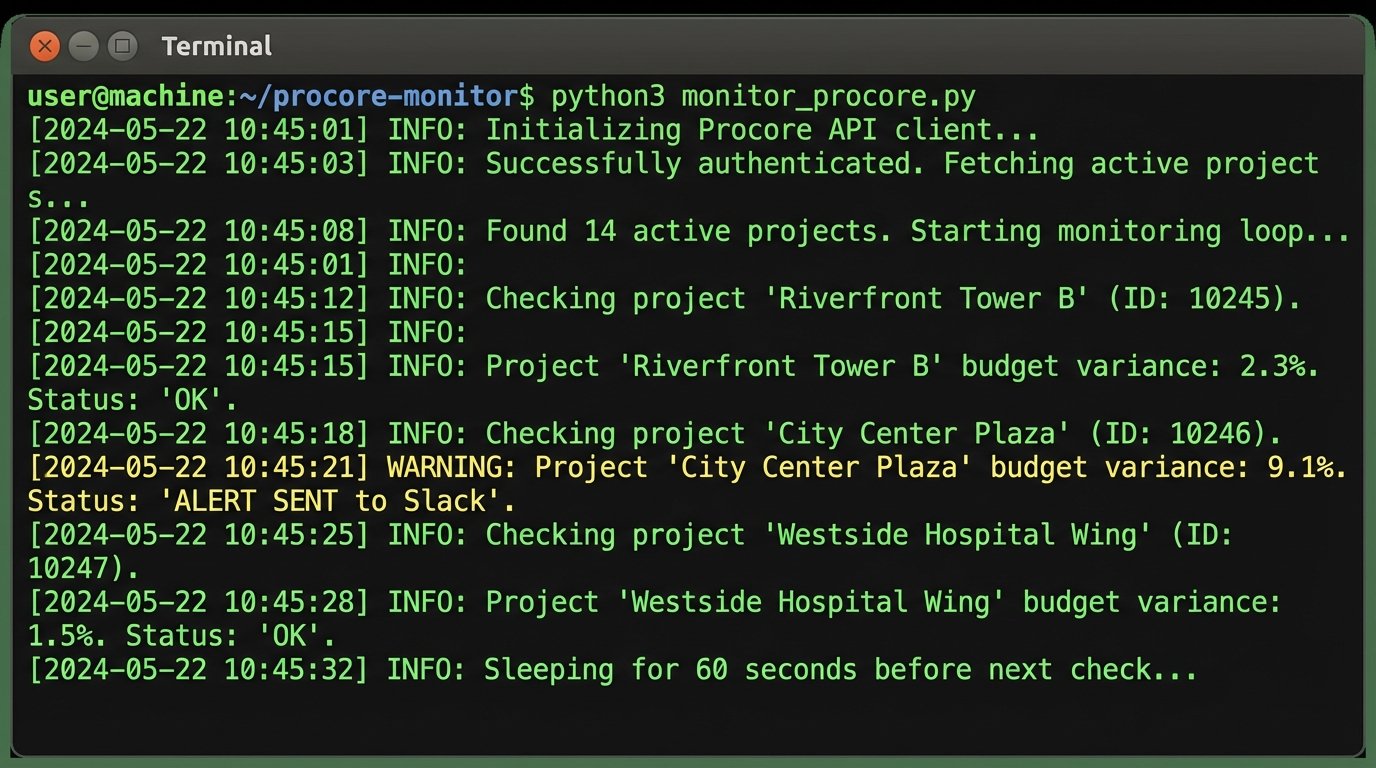Click the Terminal title in the title bar
1376x768 pixels.
pos(216,46)
